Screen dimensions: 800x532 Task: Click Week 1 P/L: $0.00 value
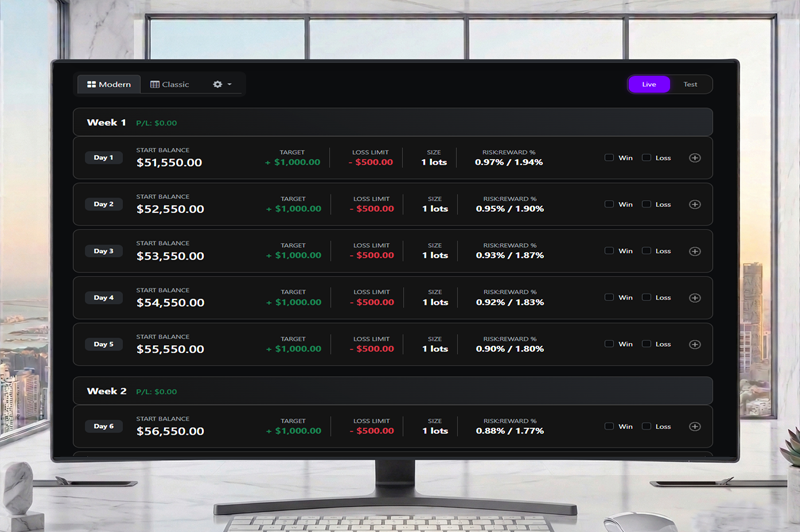(x=157, y=123)
